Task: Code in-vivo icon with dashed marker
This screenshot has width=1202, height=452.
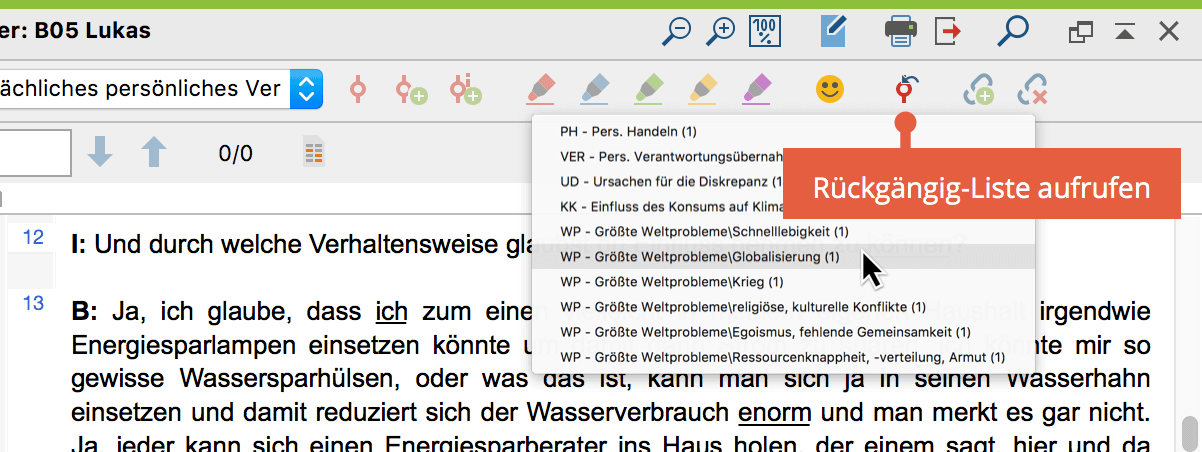Action: 465,90
